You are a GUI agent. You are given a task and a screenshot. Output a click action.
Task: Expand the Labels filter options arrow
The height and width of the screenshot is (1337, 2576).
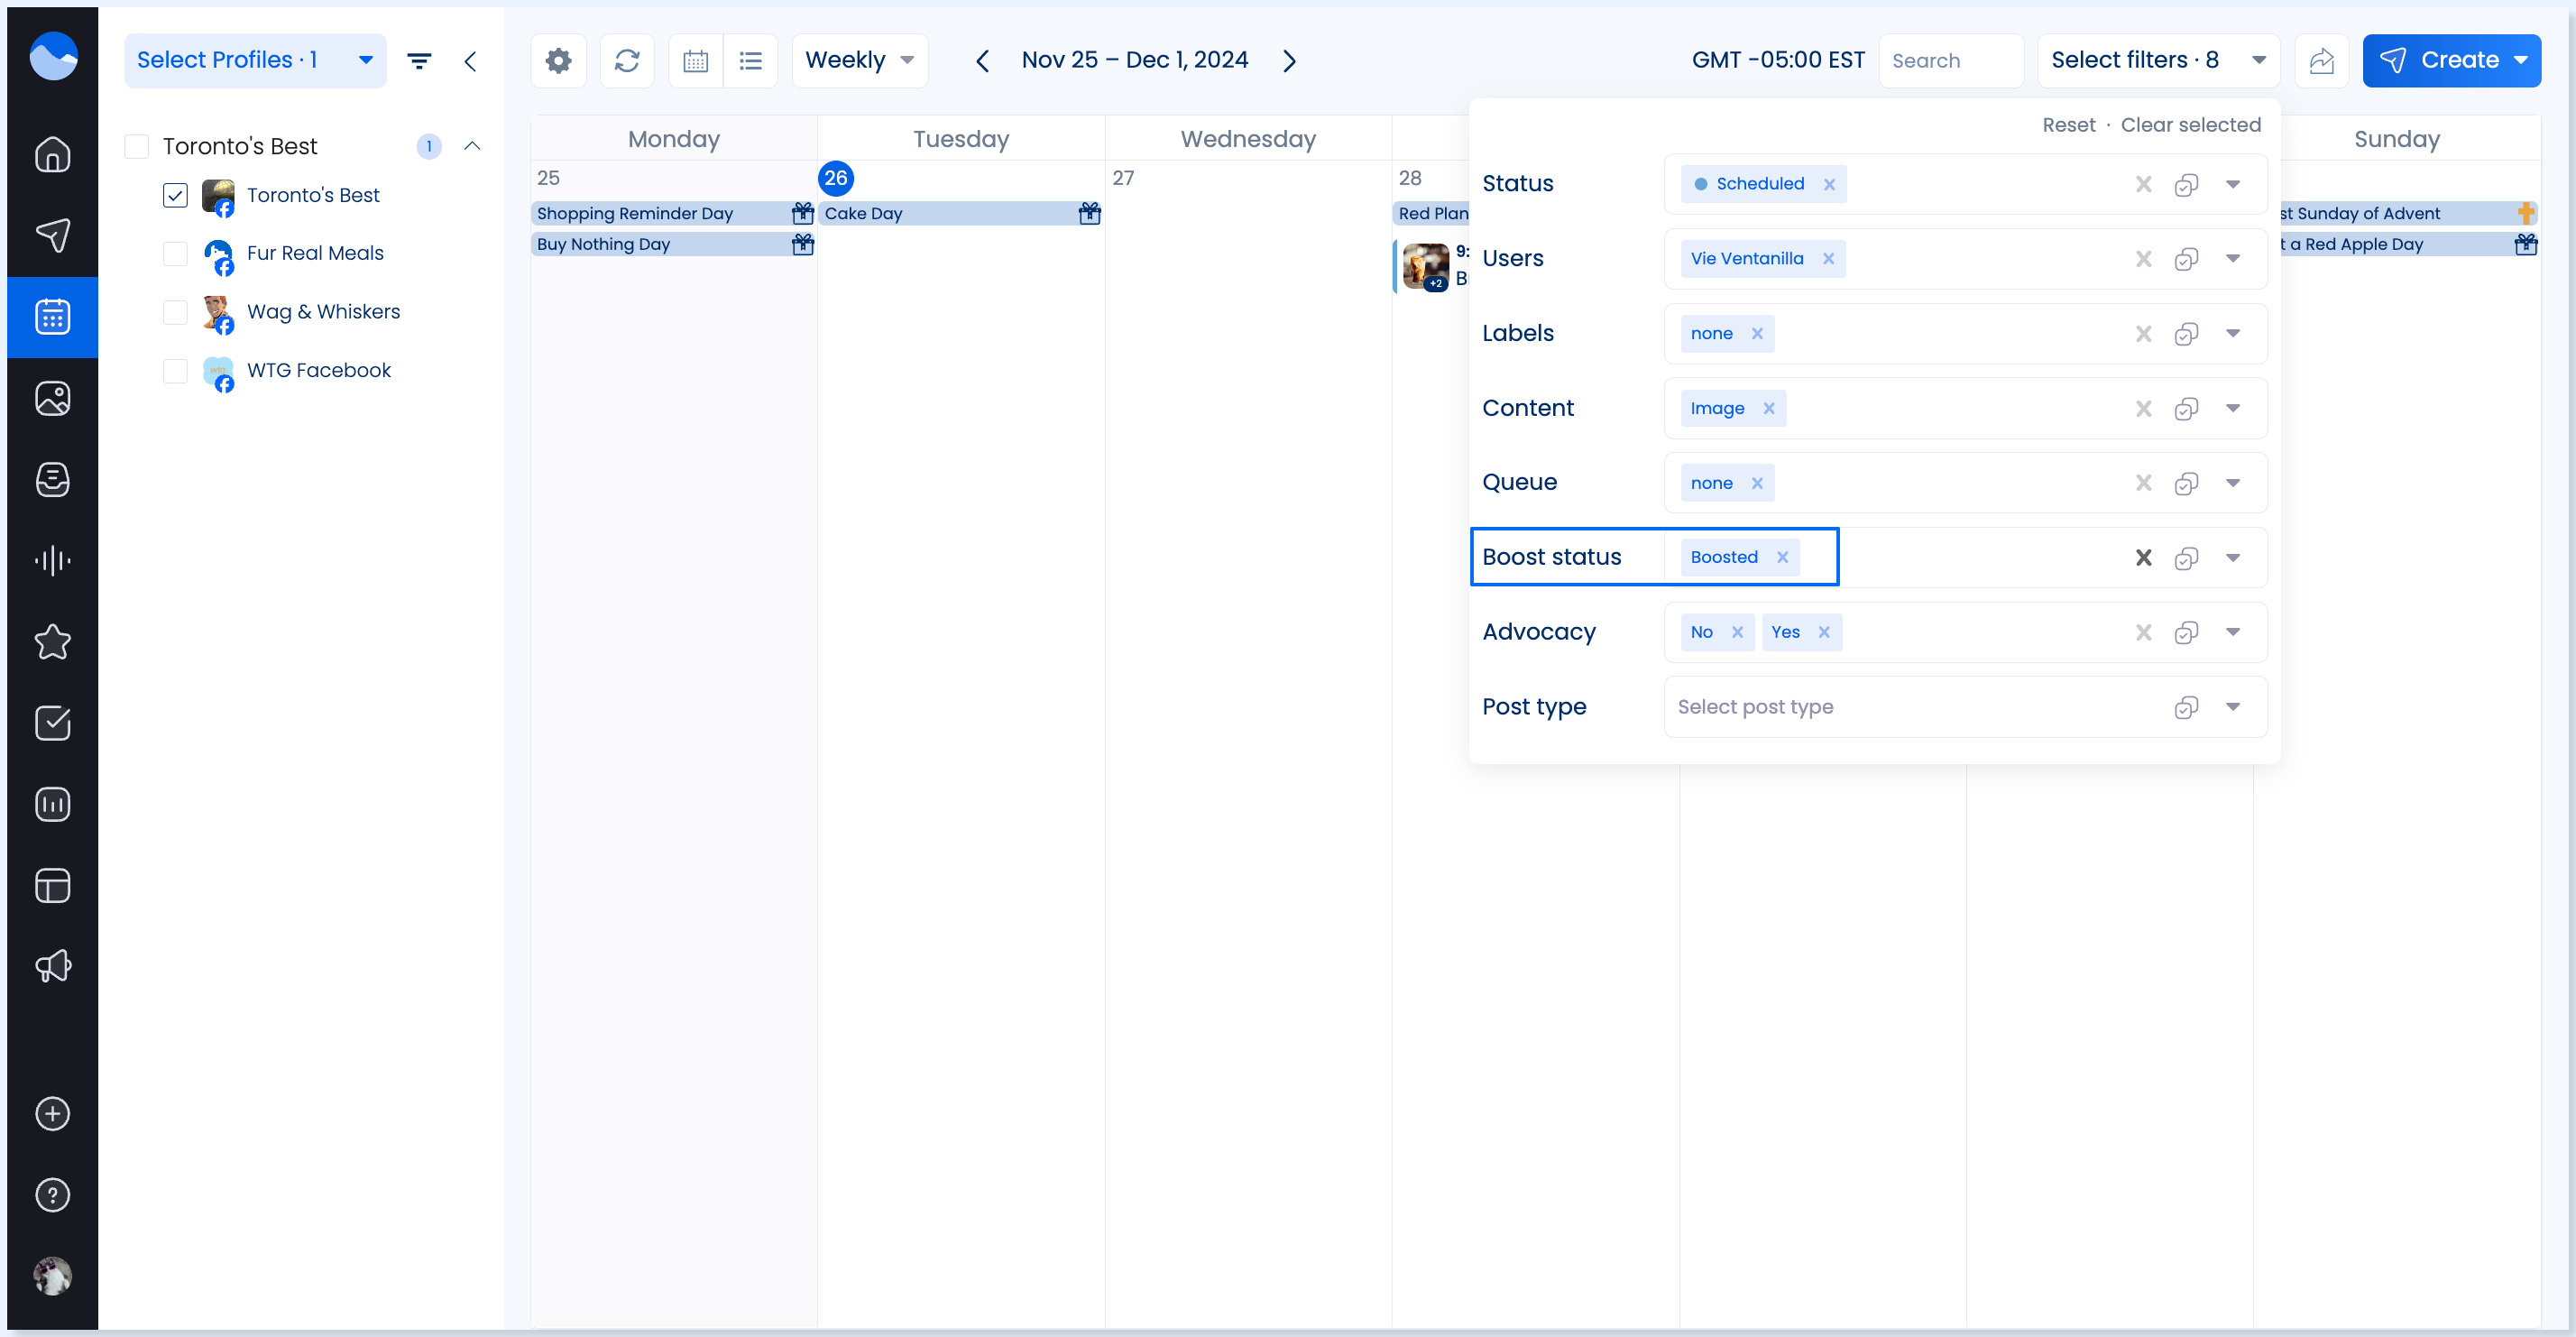(2232, 333)
